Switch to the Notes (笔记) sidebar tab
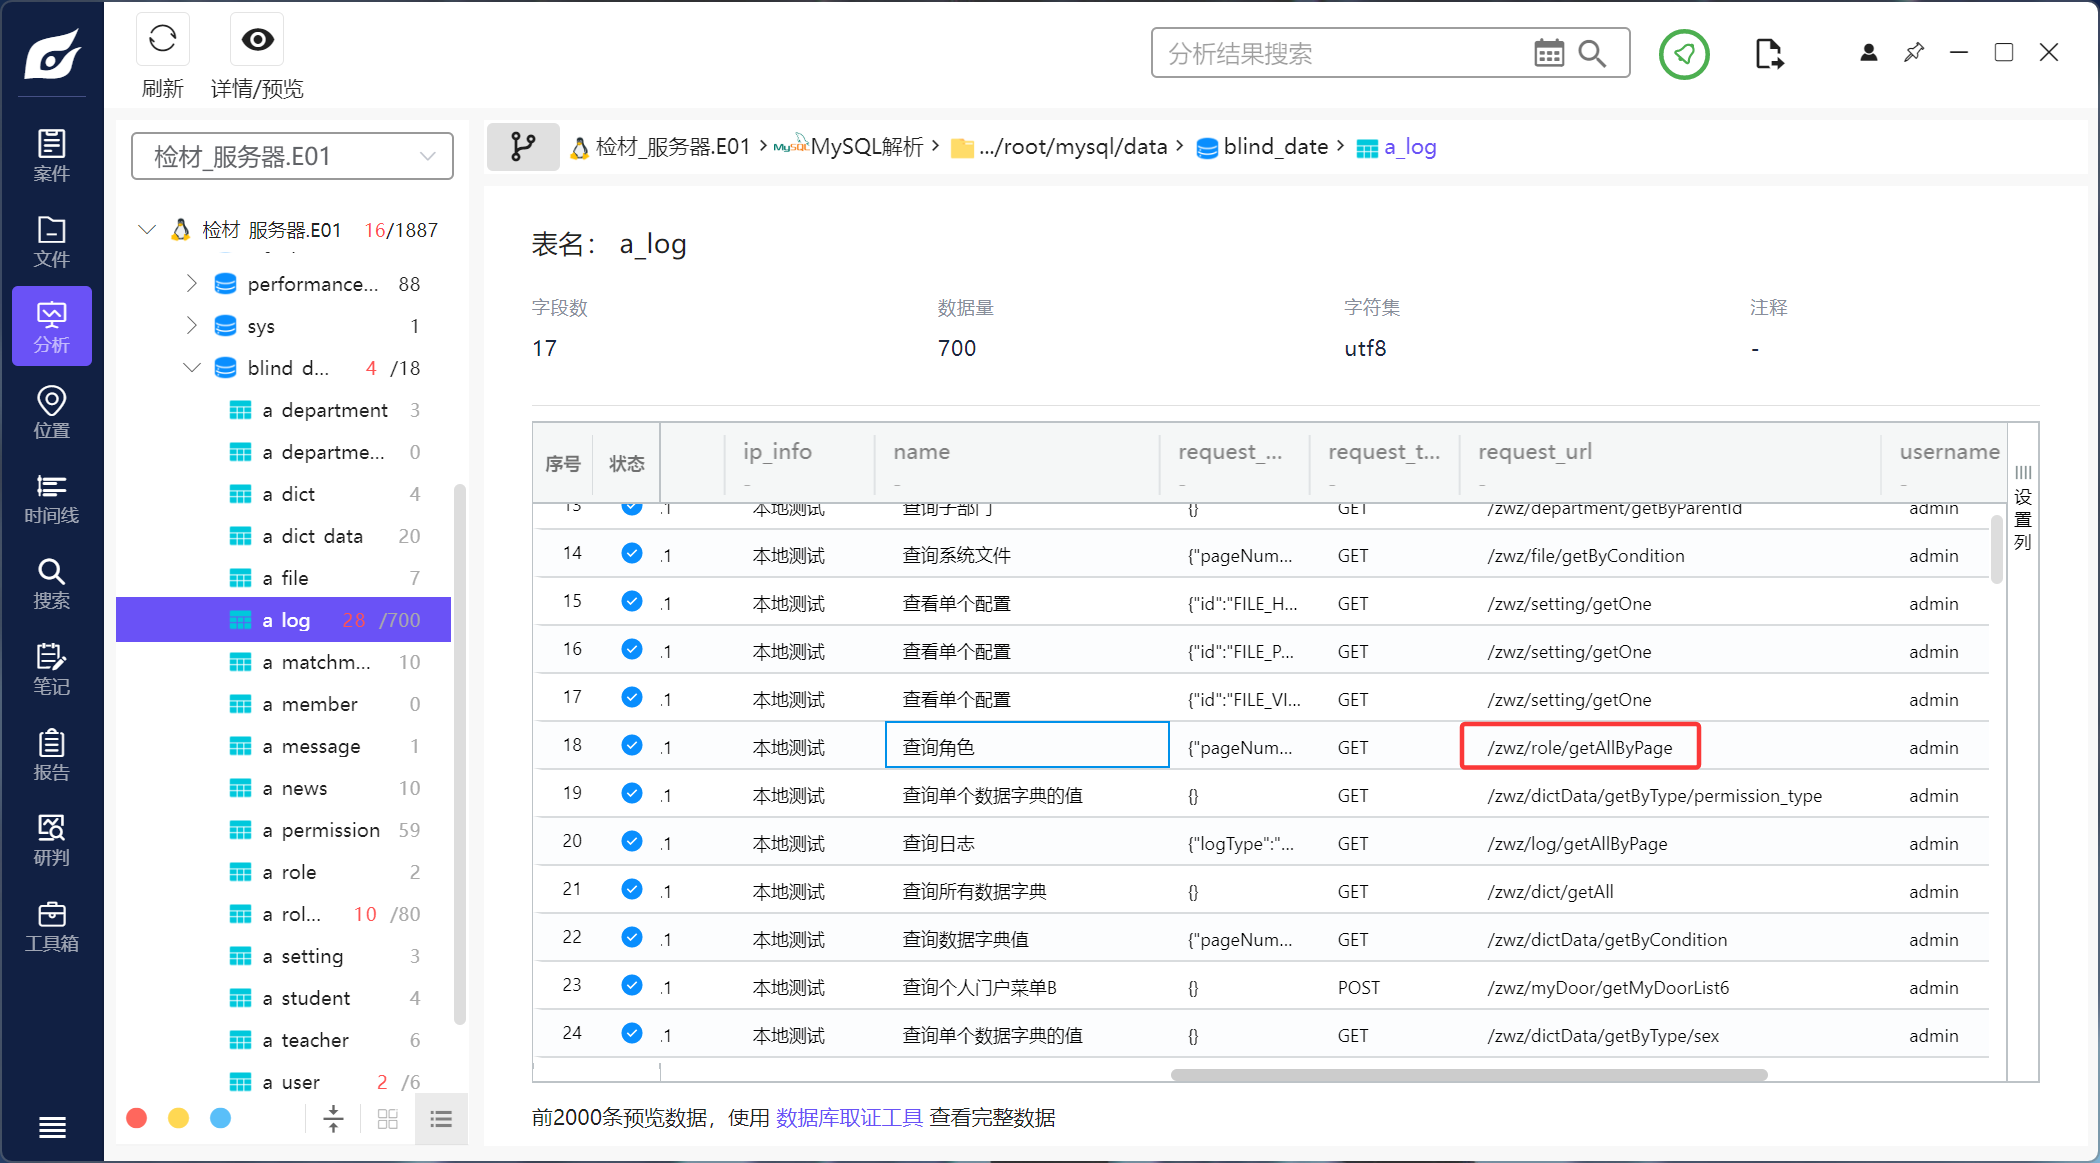2100x1163 pixels. [51, 669]
